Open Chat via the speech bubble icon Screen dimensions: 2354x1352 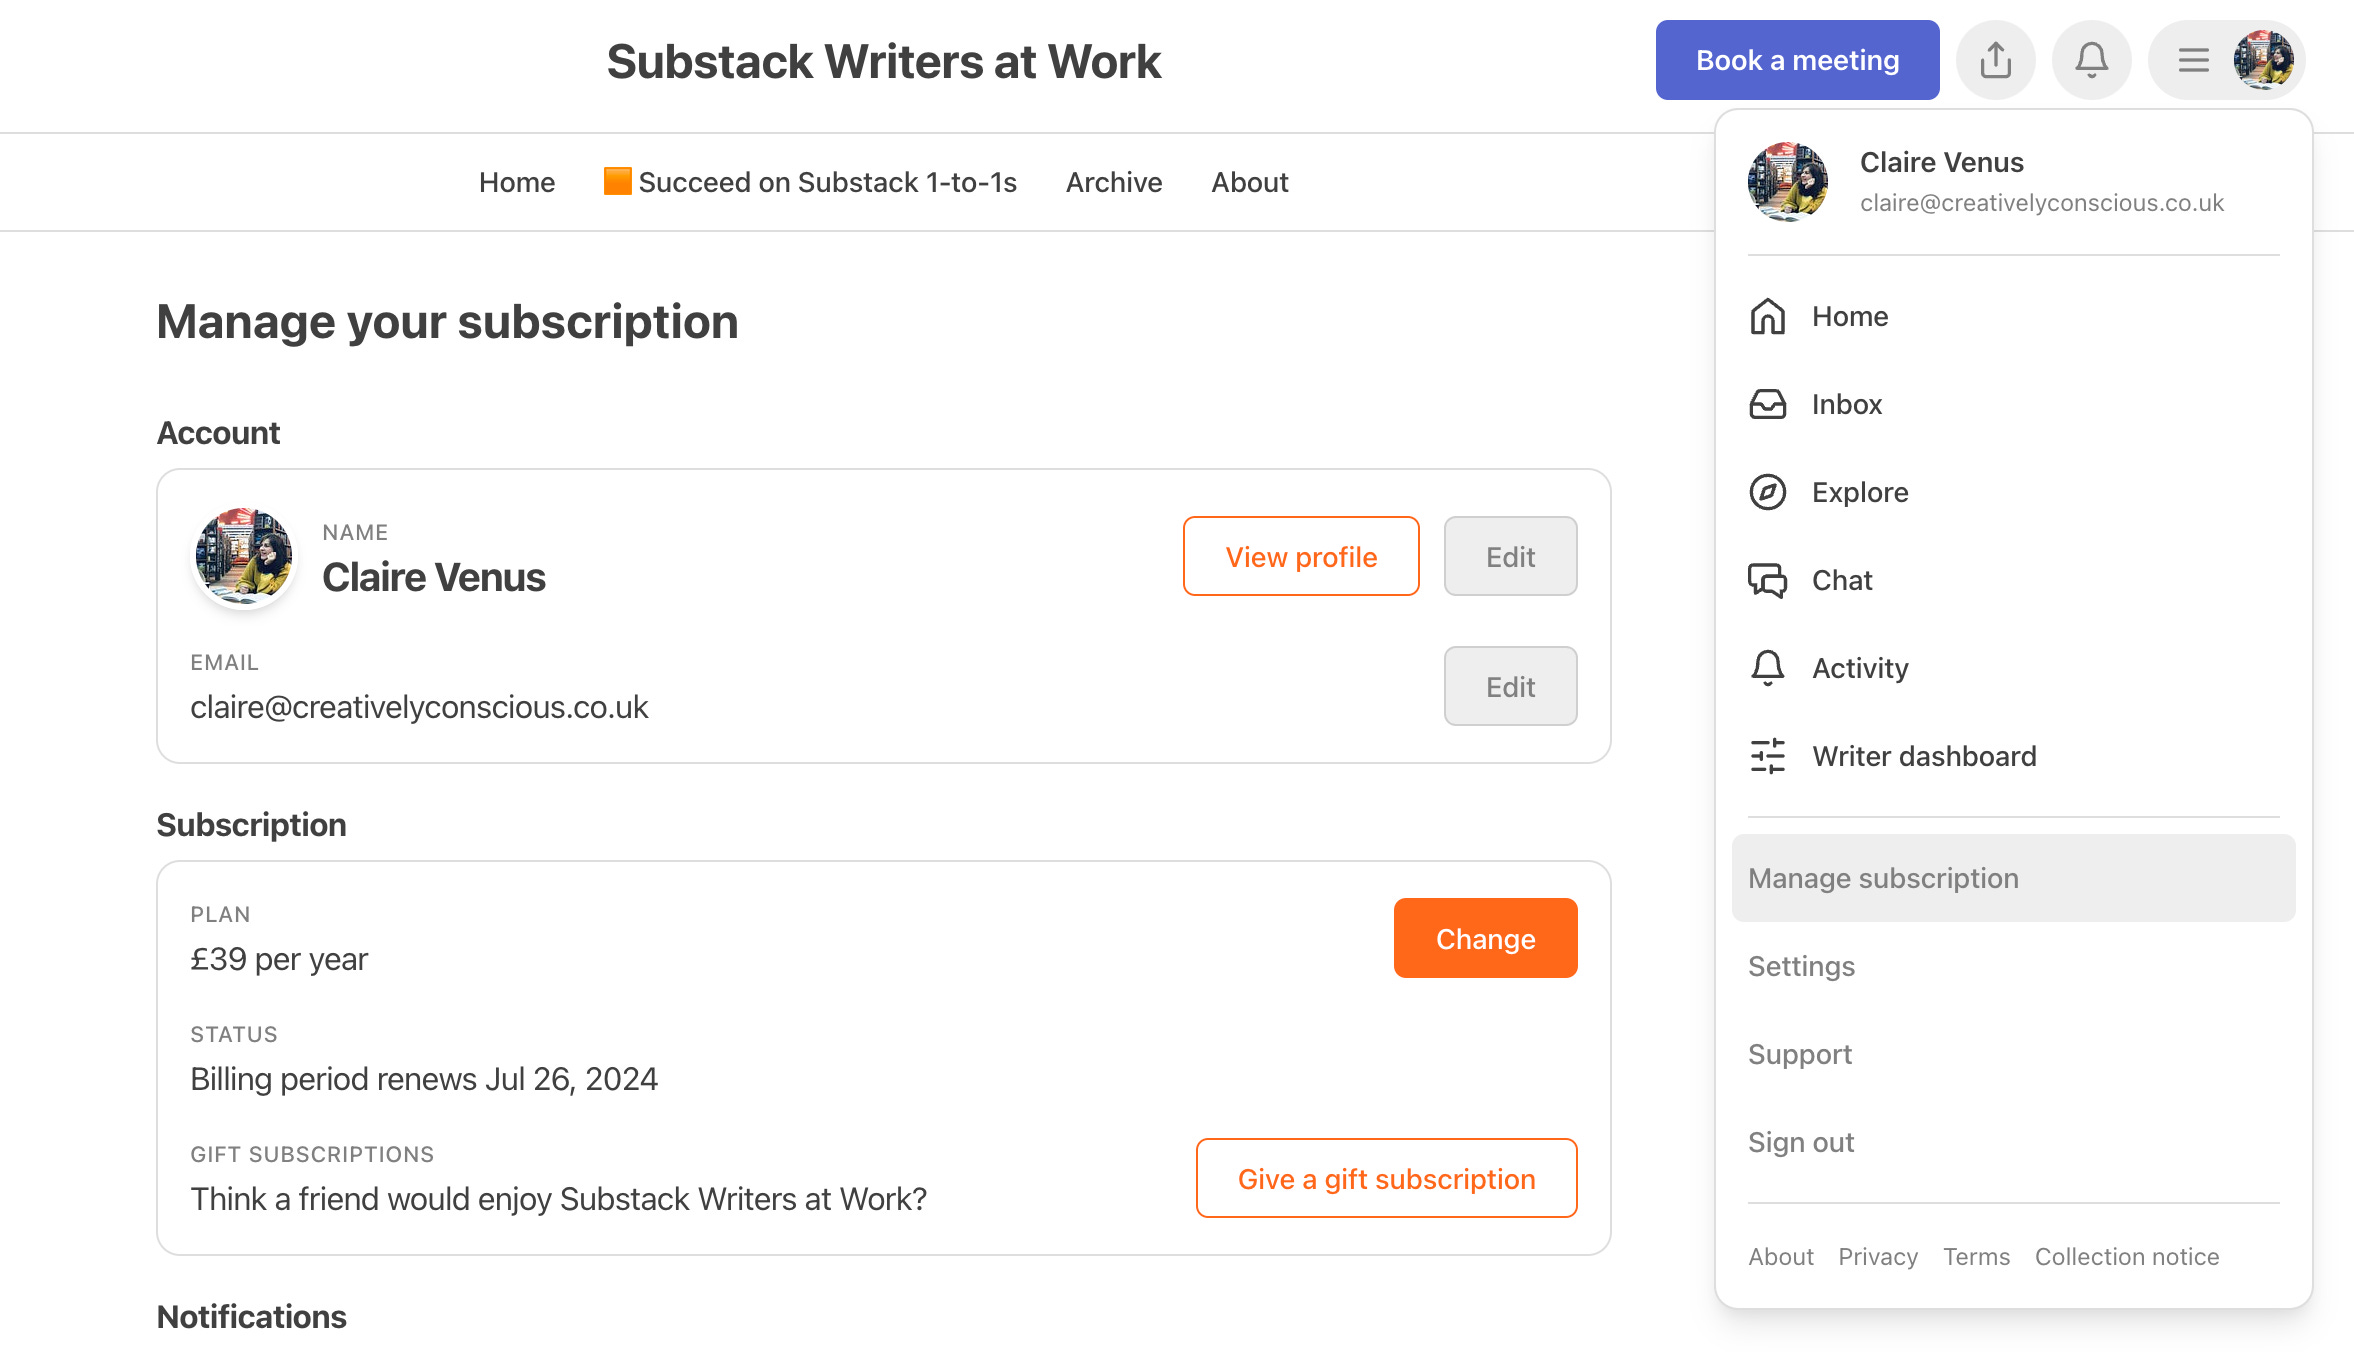click(x=1768, y=580)
